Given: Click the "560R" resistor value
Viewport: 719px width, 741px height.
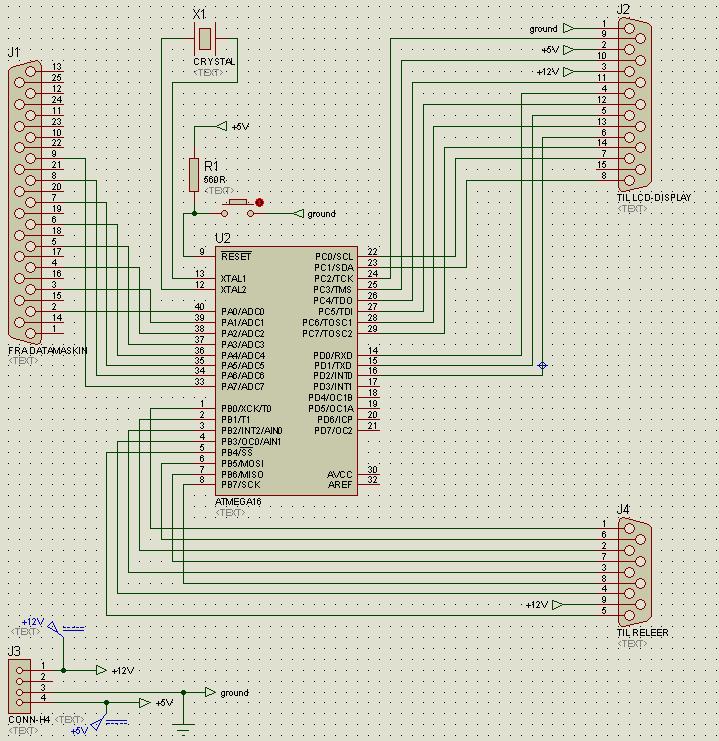Looking at the screenshot, I should 215,180.
